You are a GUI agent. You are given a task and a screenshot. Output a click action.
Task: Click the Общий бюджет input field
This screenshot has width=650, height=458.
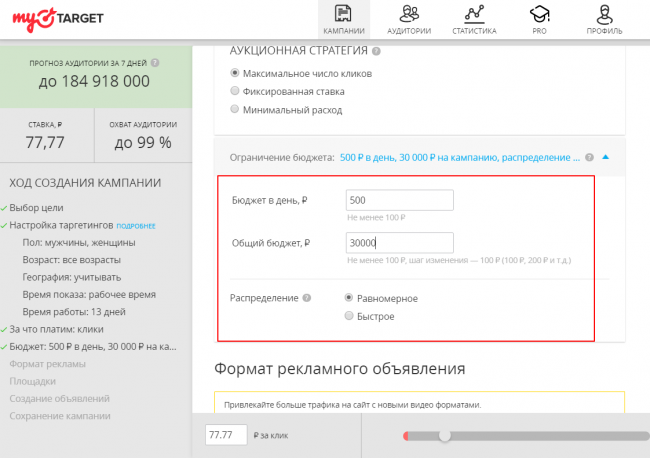point(398,243)
